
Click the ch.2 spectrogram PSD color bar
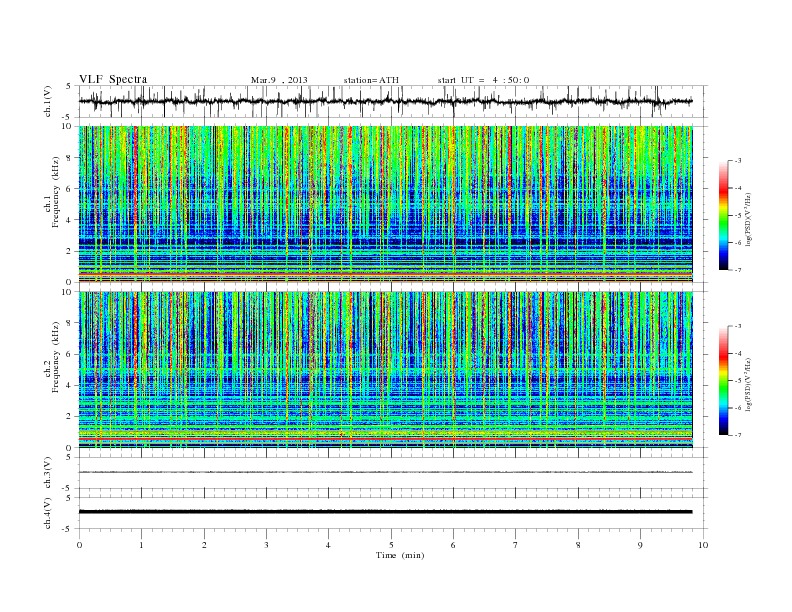[x=723, y=381]
